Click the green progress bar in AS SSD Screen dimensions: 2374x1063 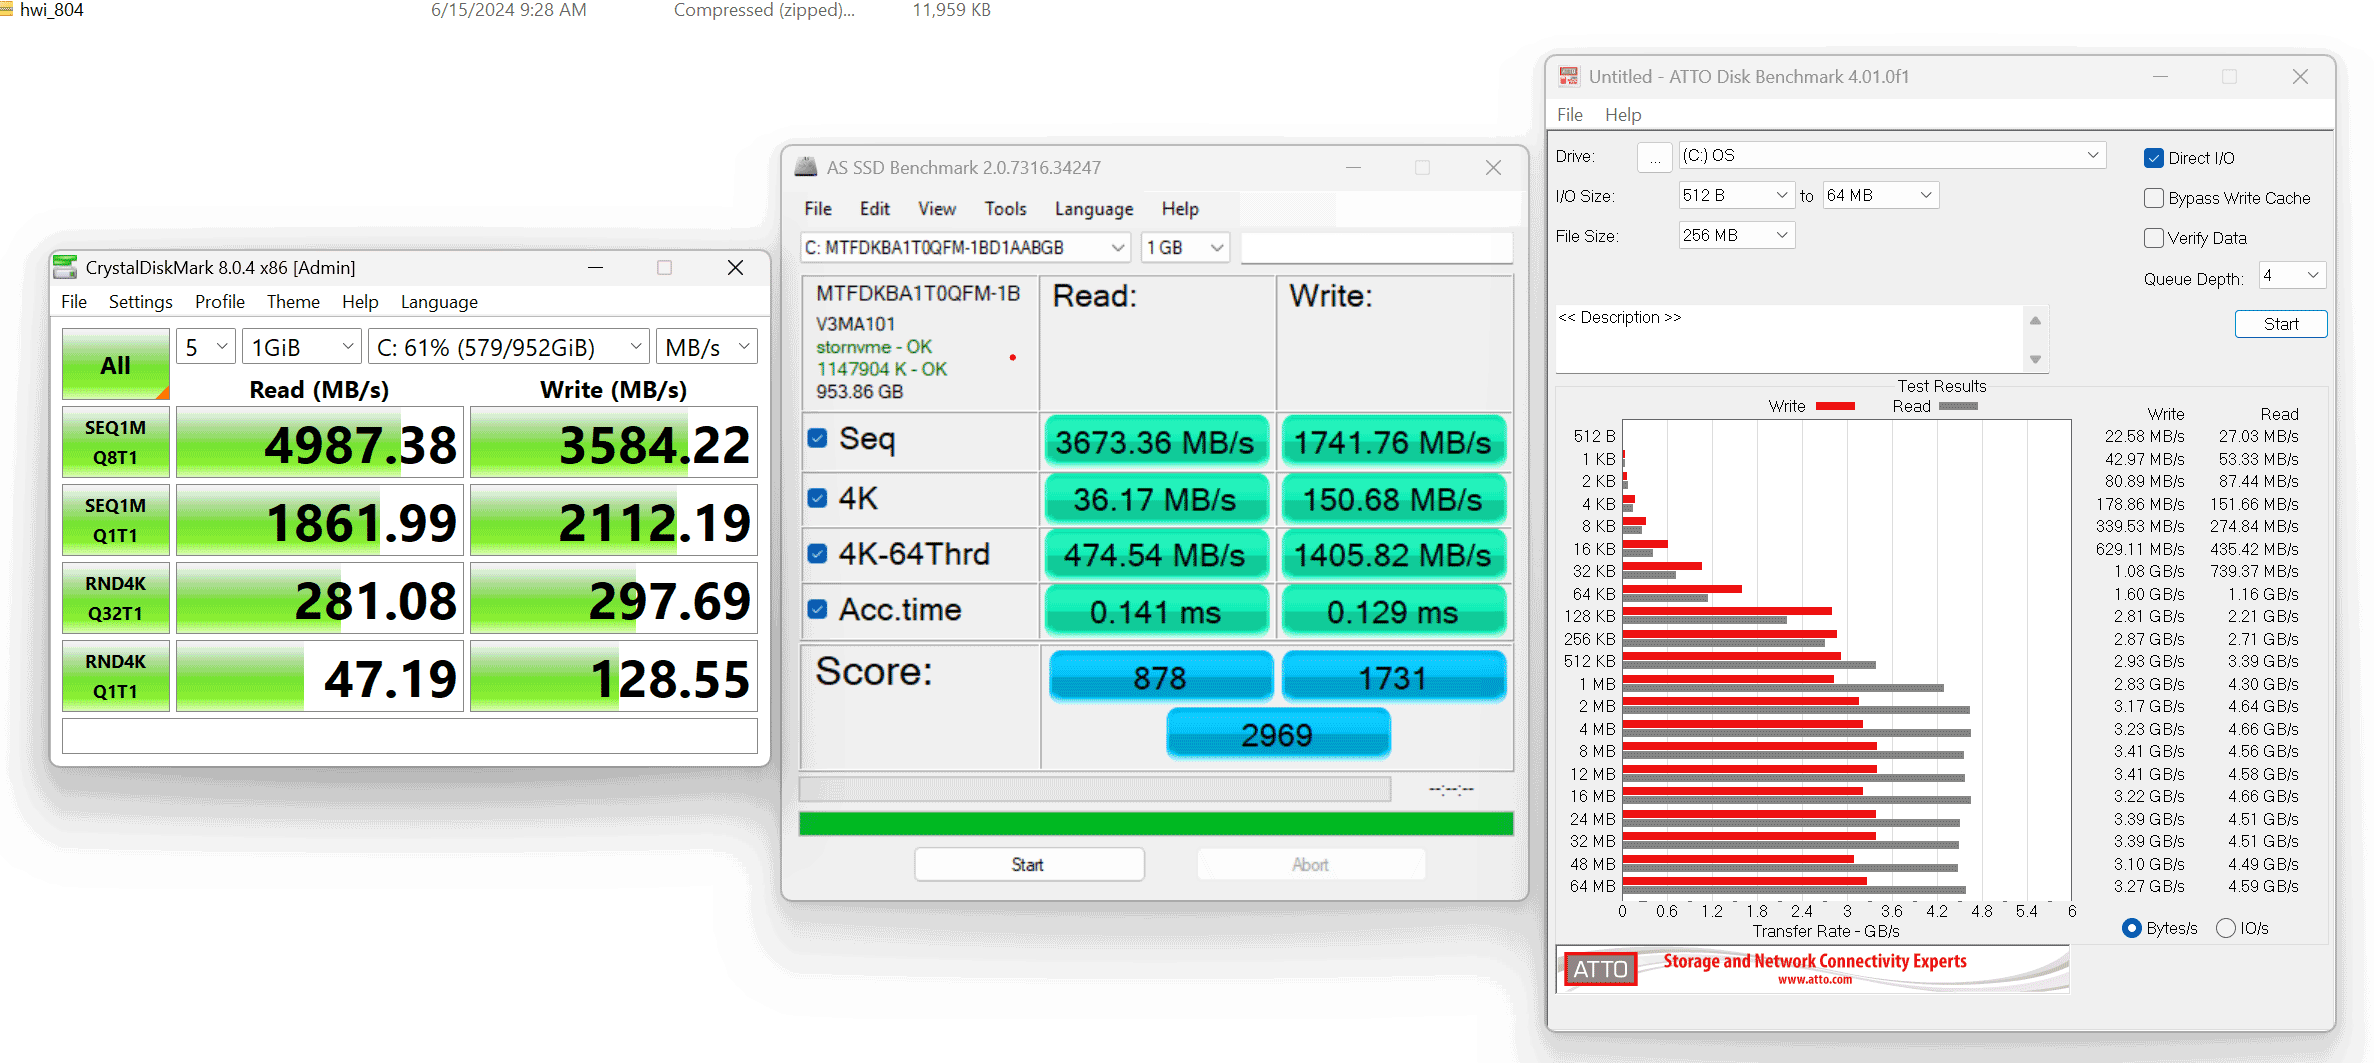(1156, 824)
